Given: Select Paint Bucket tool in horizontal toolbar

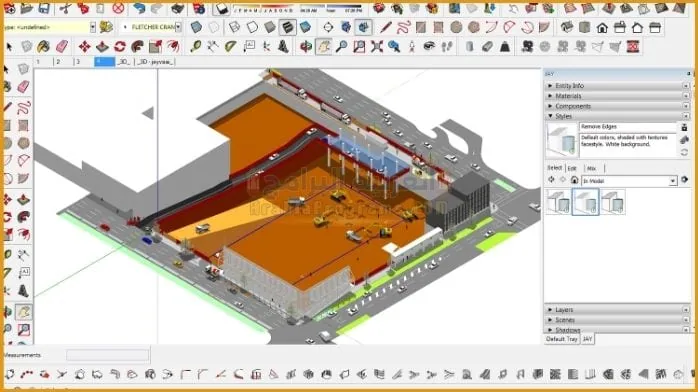Looking at the screenshot, I should [44, 46].
